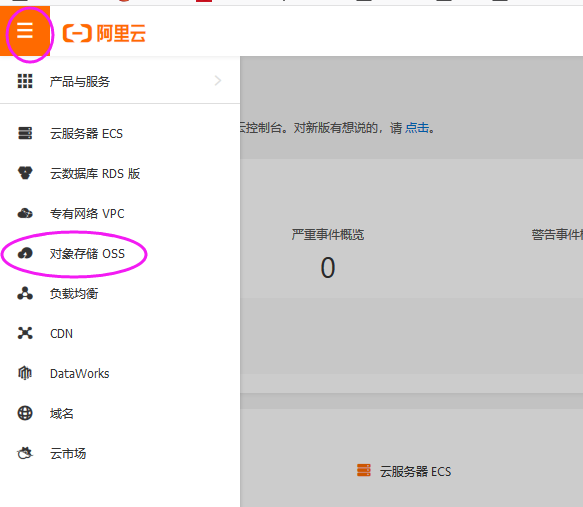Click the 对象存储 OSS cloud icon
The width and height of the screenshot is (583, 507).
click(x=25, y=254)
